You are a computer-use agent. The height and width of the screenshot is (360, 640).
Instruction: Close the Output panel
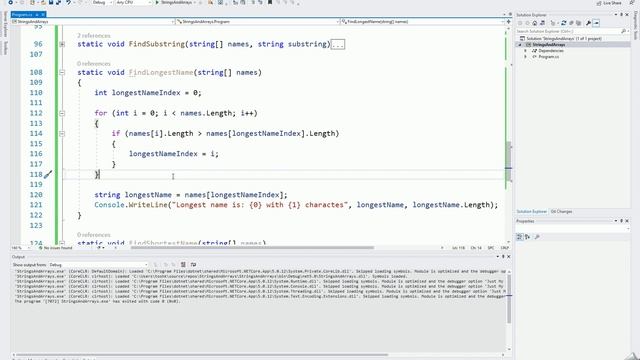point(509,257)
